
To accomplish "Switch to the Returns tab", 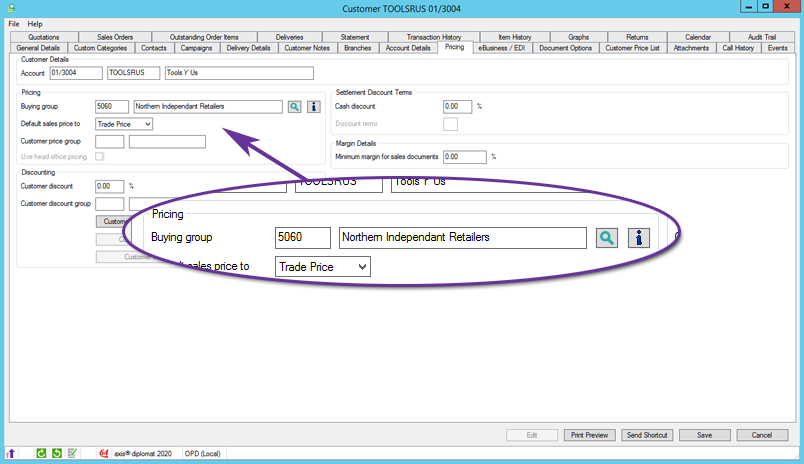I will (637, 37).
